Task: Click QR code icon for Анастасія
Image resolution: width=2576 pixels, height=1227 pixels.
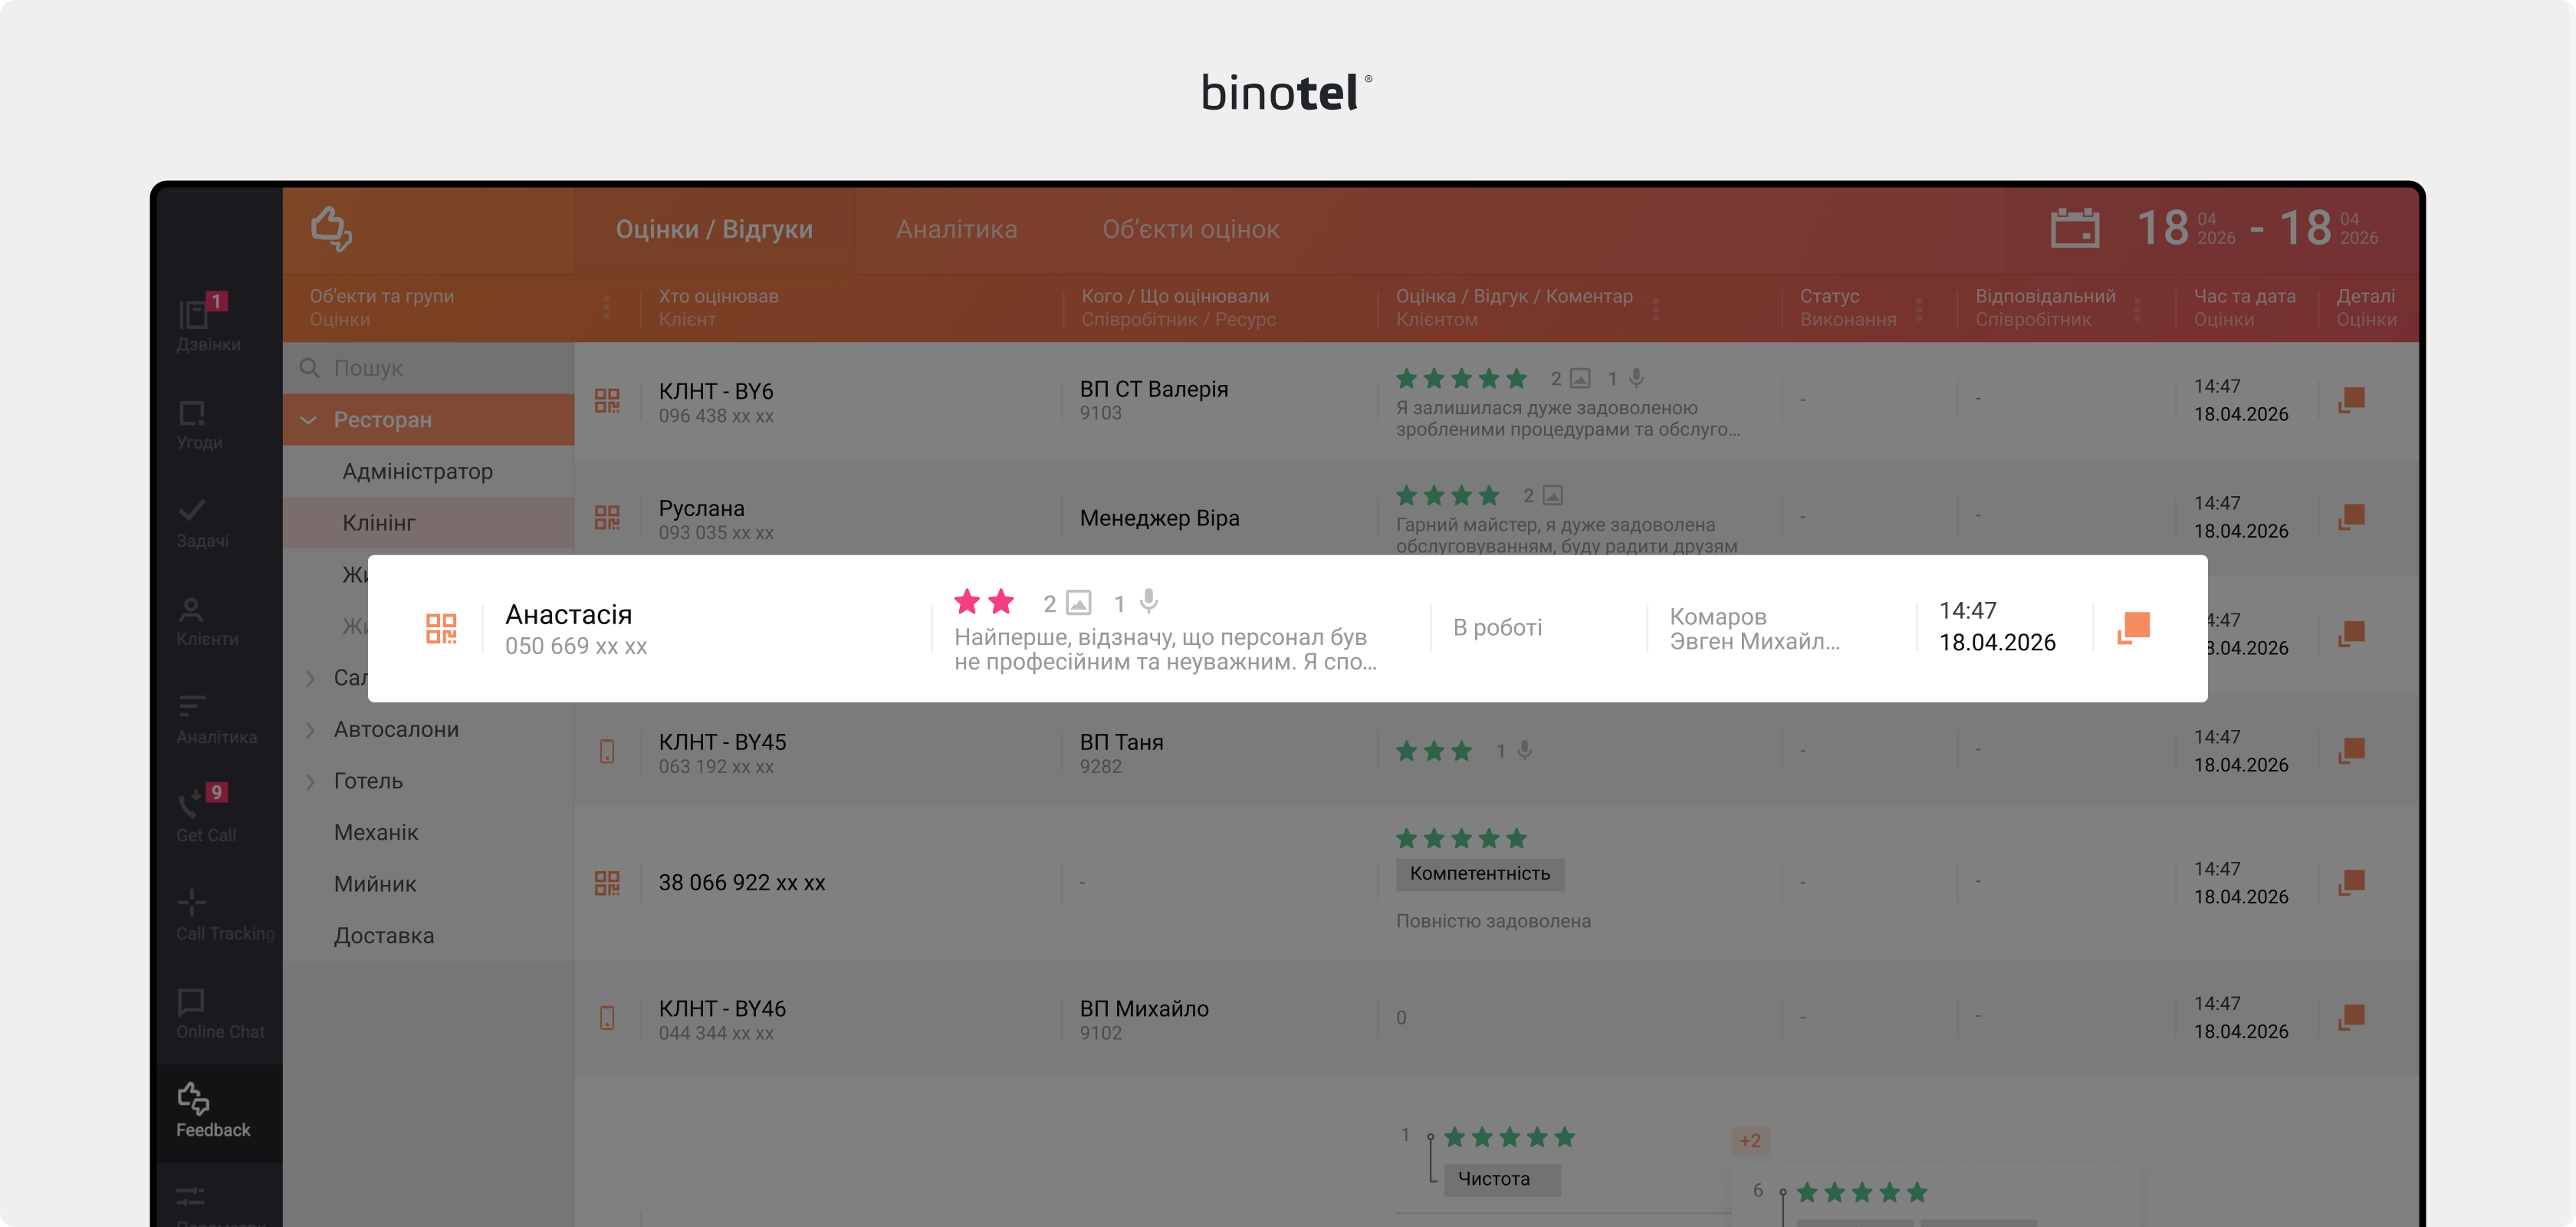Action: (x=441, y=628)
